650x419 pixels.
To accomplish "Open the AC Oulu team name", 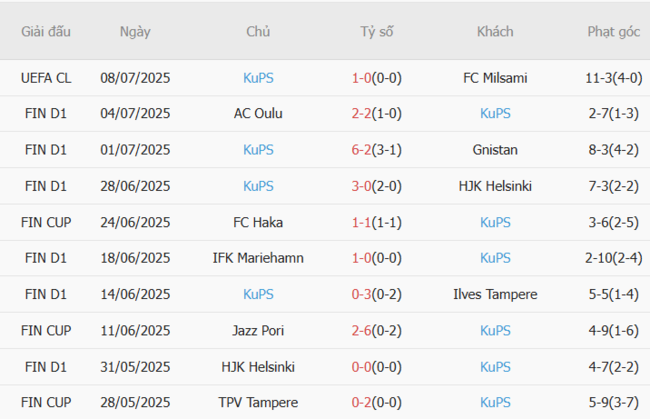I will click(x=258, y=114).
